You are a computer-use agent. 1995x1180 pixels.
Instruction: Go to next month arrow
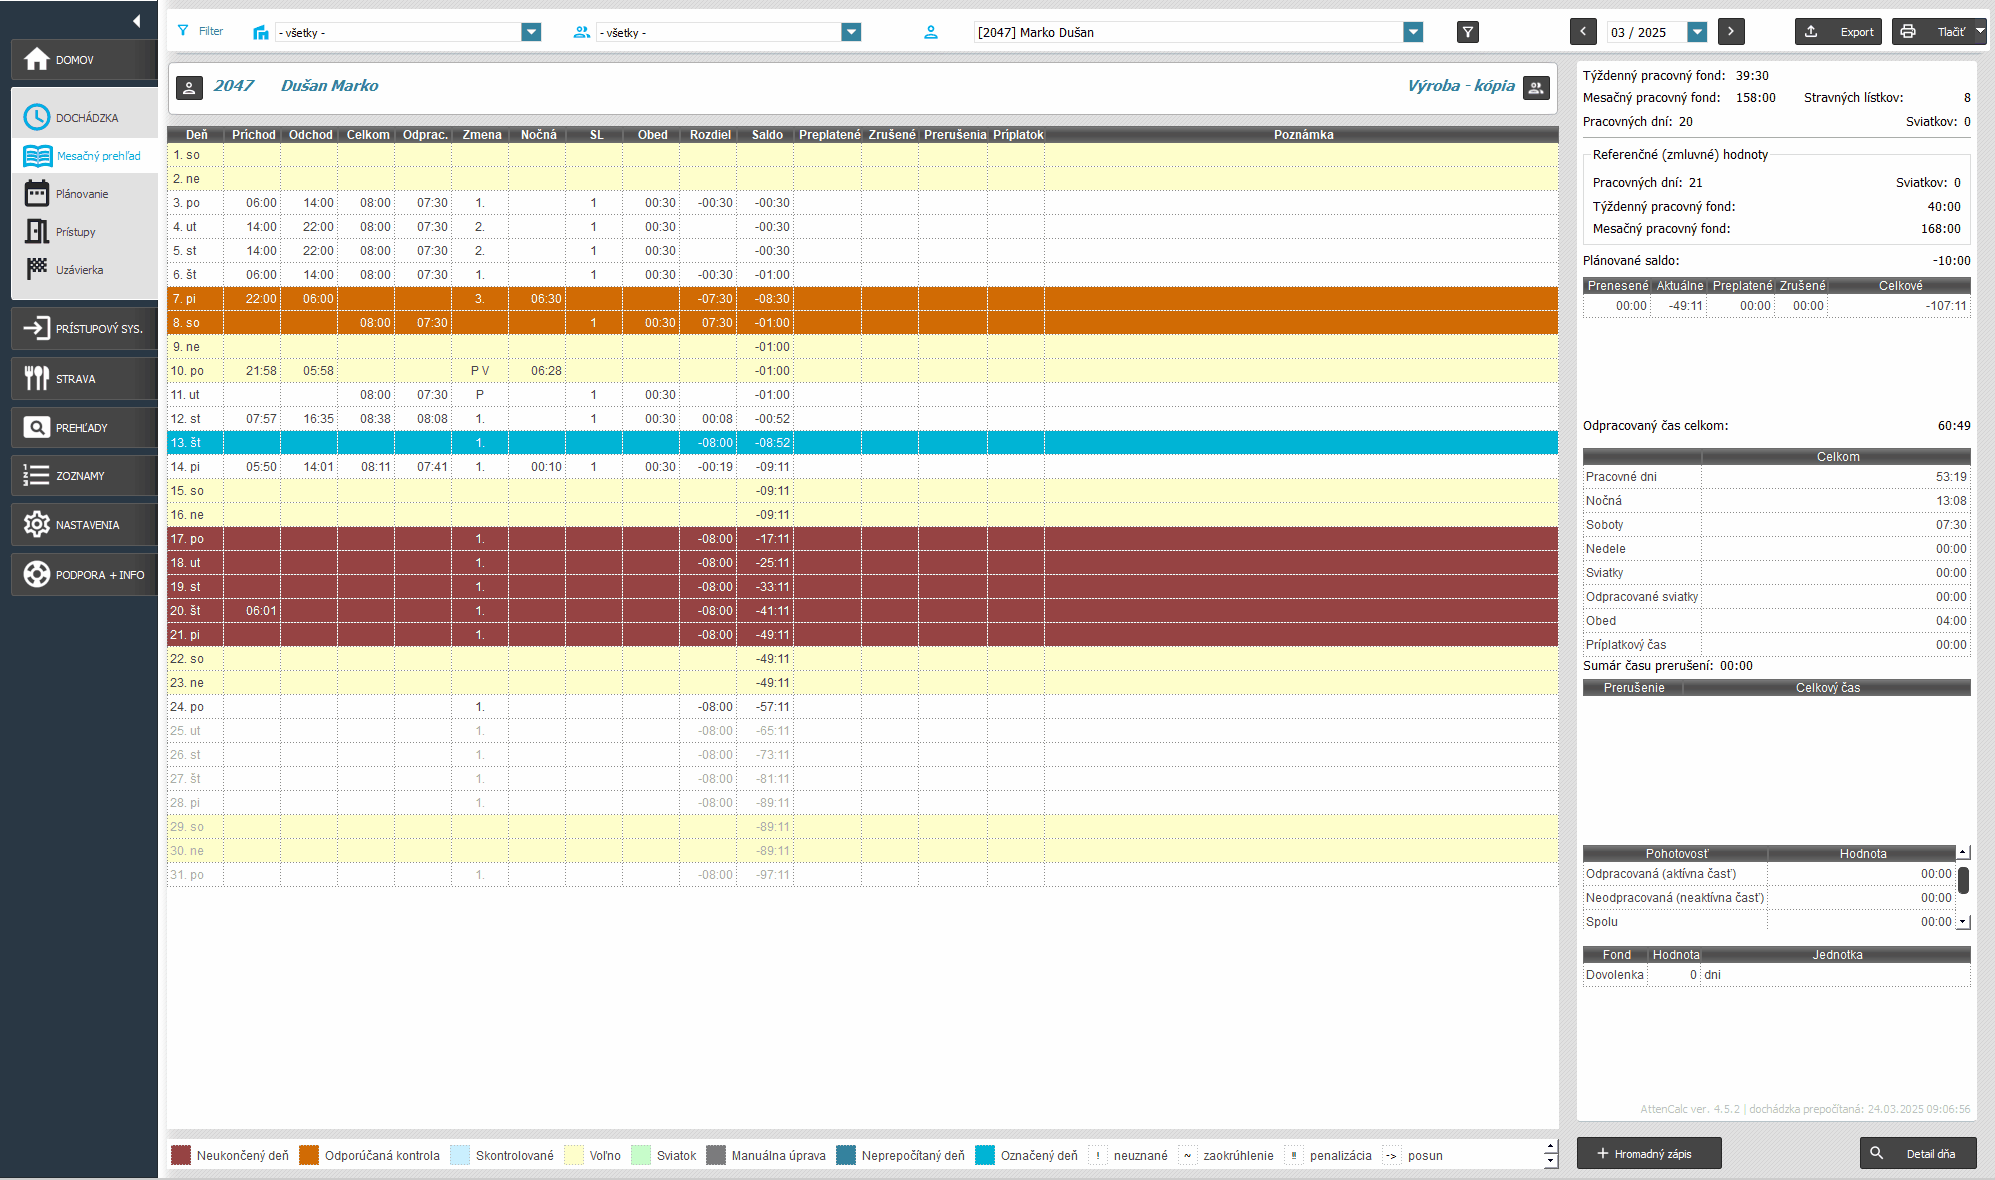[1731, 32]
